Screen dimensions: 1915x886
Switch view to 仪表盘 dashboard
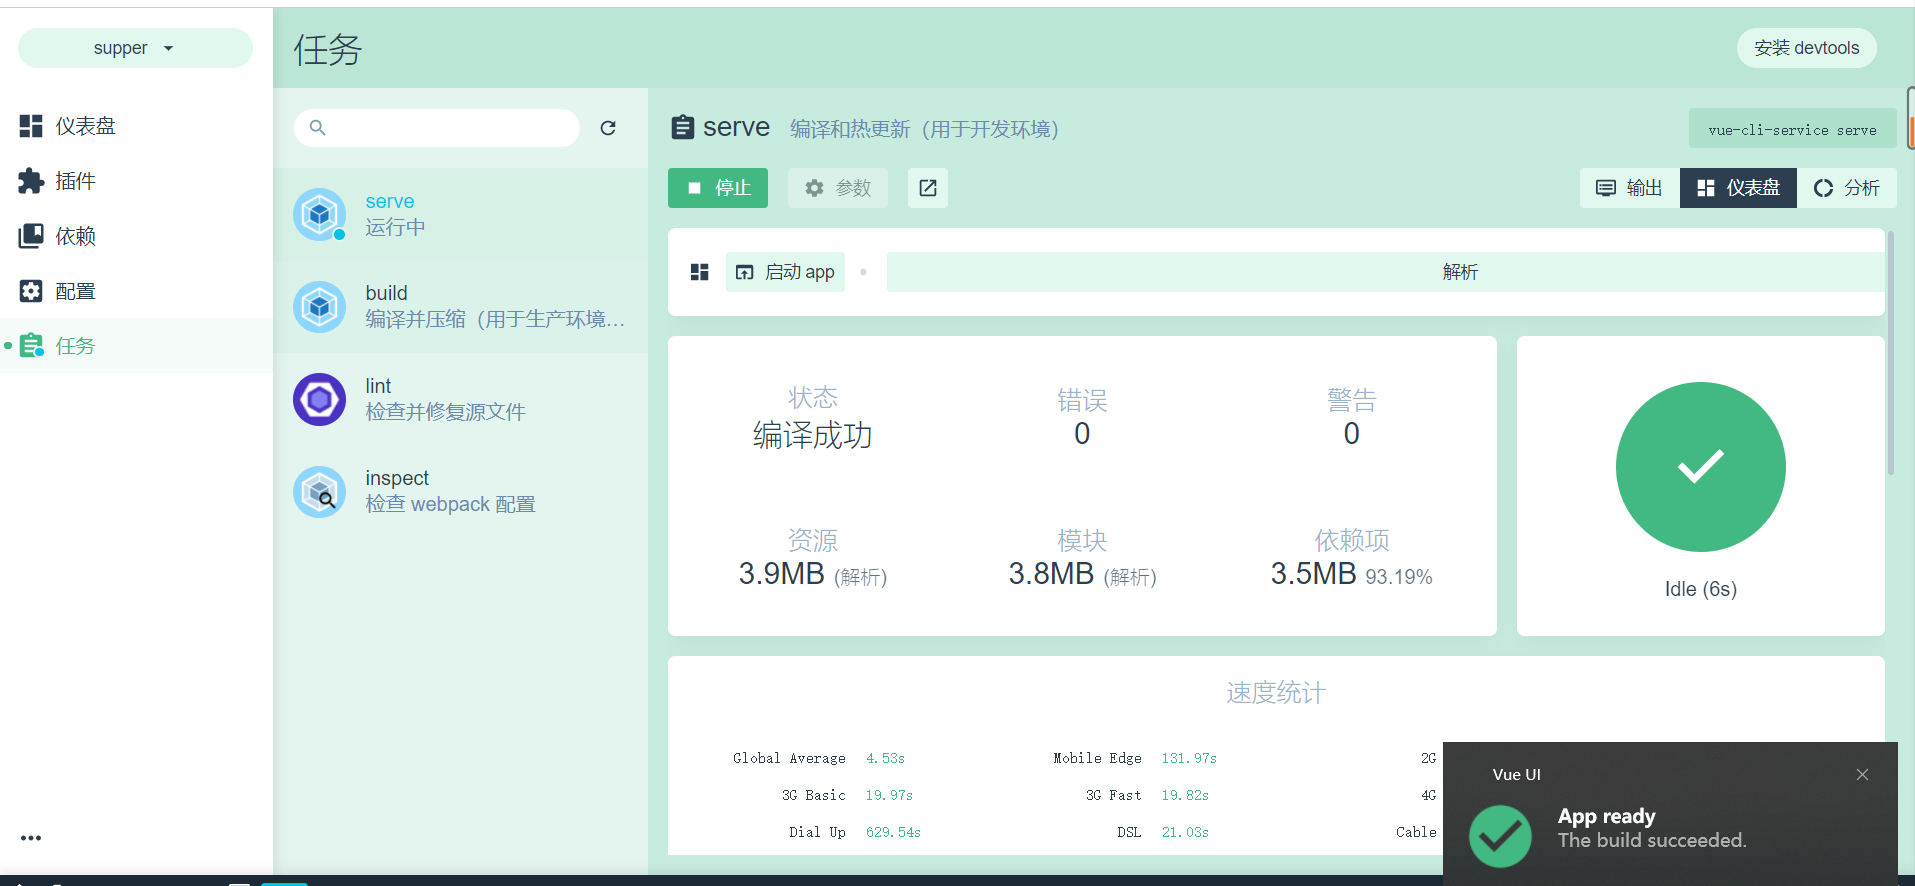pos(1738,188)
